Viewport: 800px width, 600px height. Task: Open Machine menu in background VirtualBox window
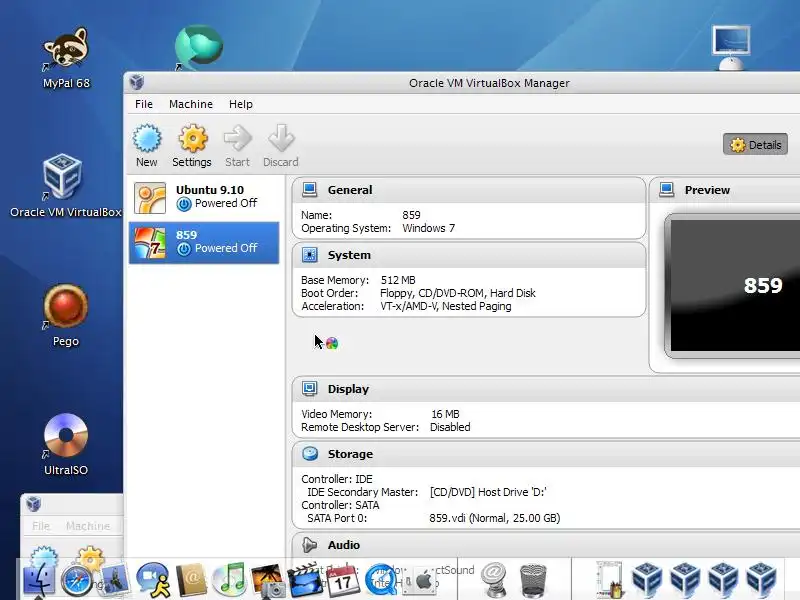88,526
